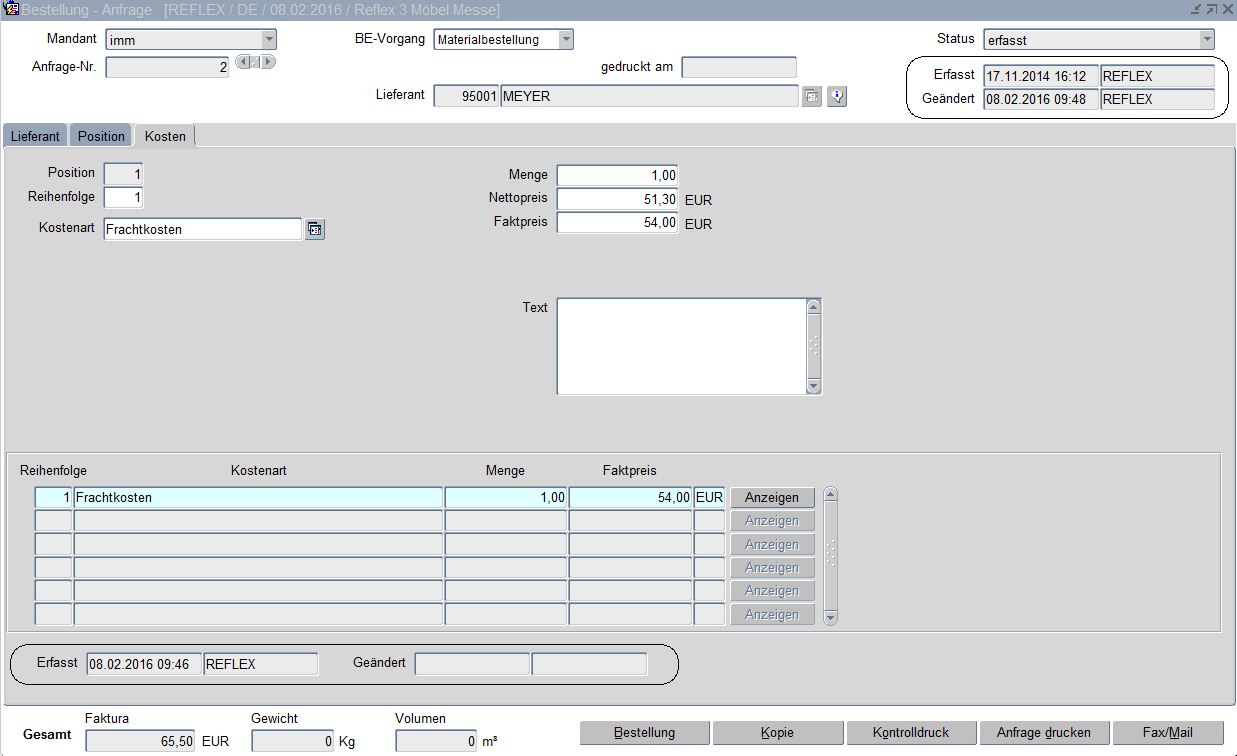Expand the Mandant dropdown

268,40
